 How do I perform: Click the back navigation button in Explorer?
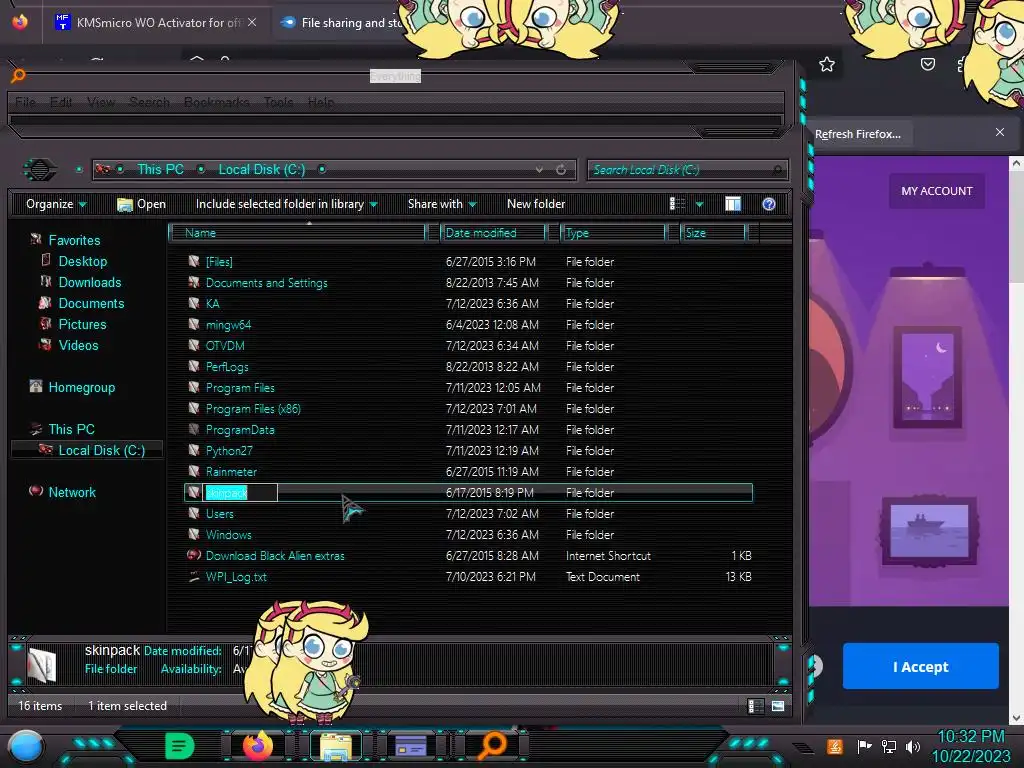[x=40, y=170]
